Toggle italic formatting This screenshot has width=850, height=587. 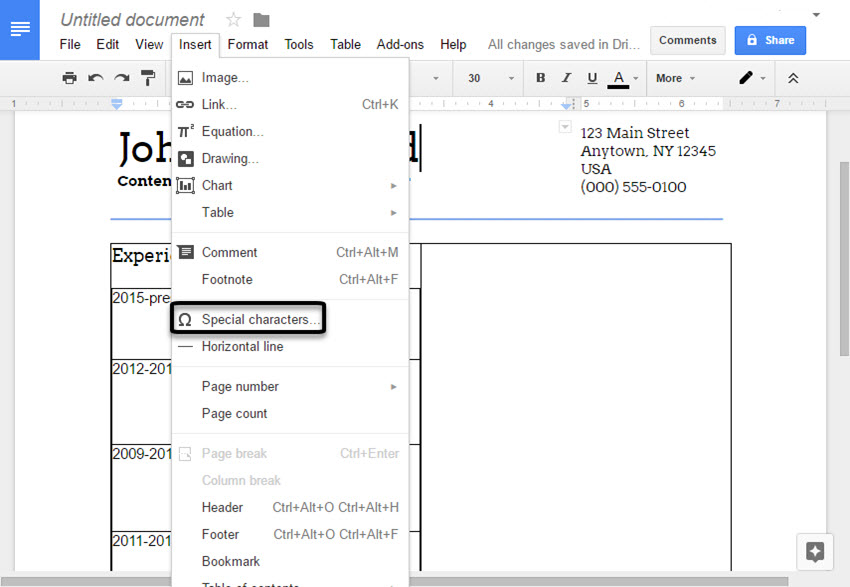pos(566,78)
